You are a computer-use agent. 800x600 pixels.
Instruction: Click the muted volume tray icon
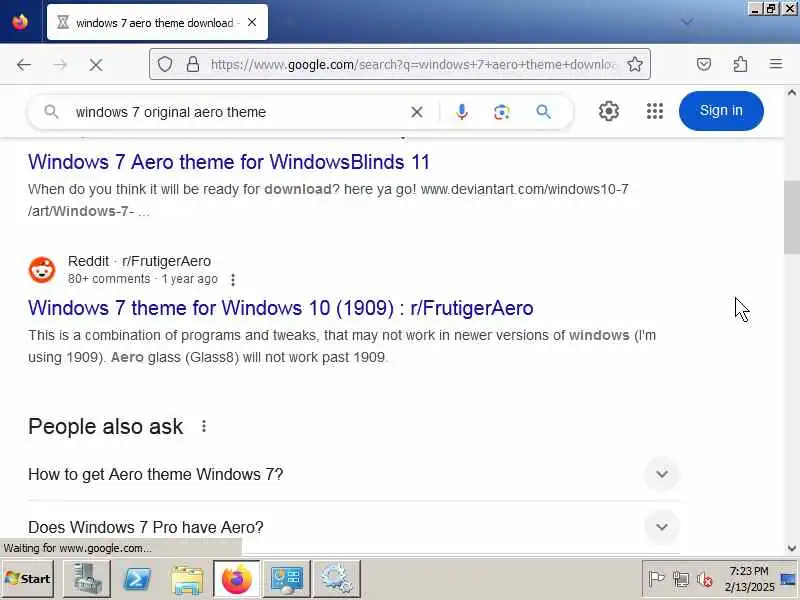705,580
